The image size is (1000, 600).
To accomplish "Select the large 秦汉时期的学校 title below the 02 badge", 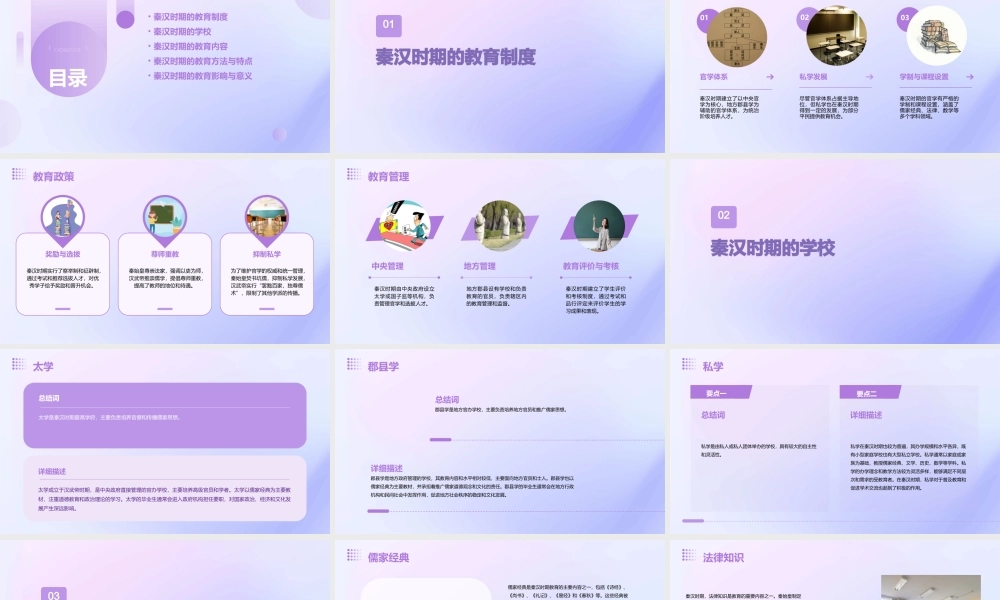I will coord(772,248).
